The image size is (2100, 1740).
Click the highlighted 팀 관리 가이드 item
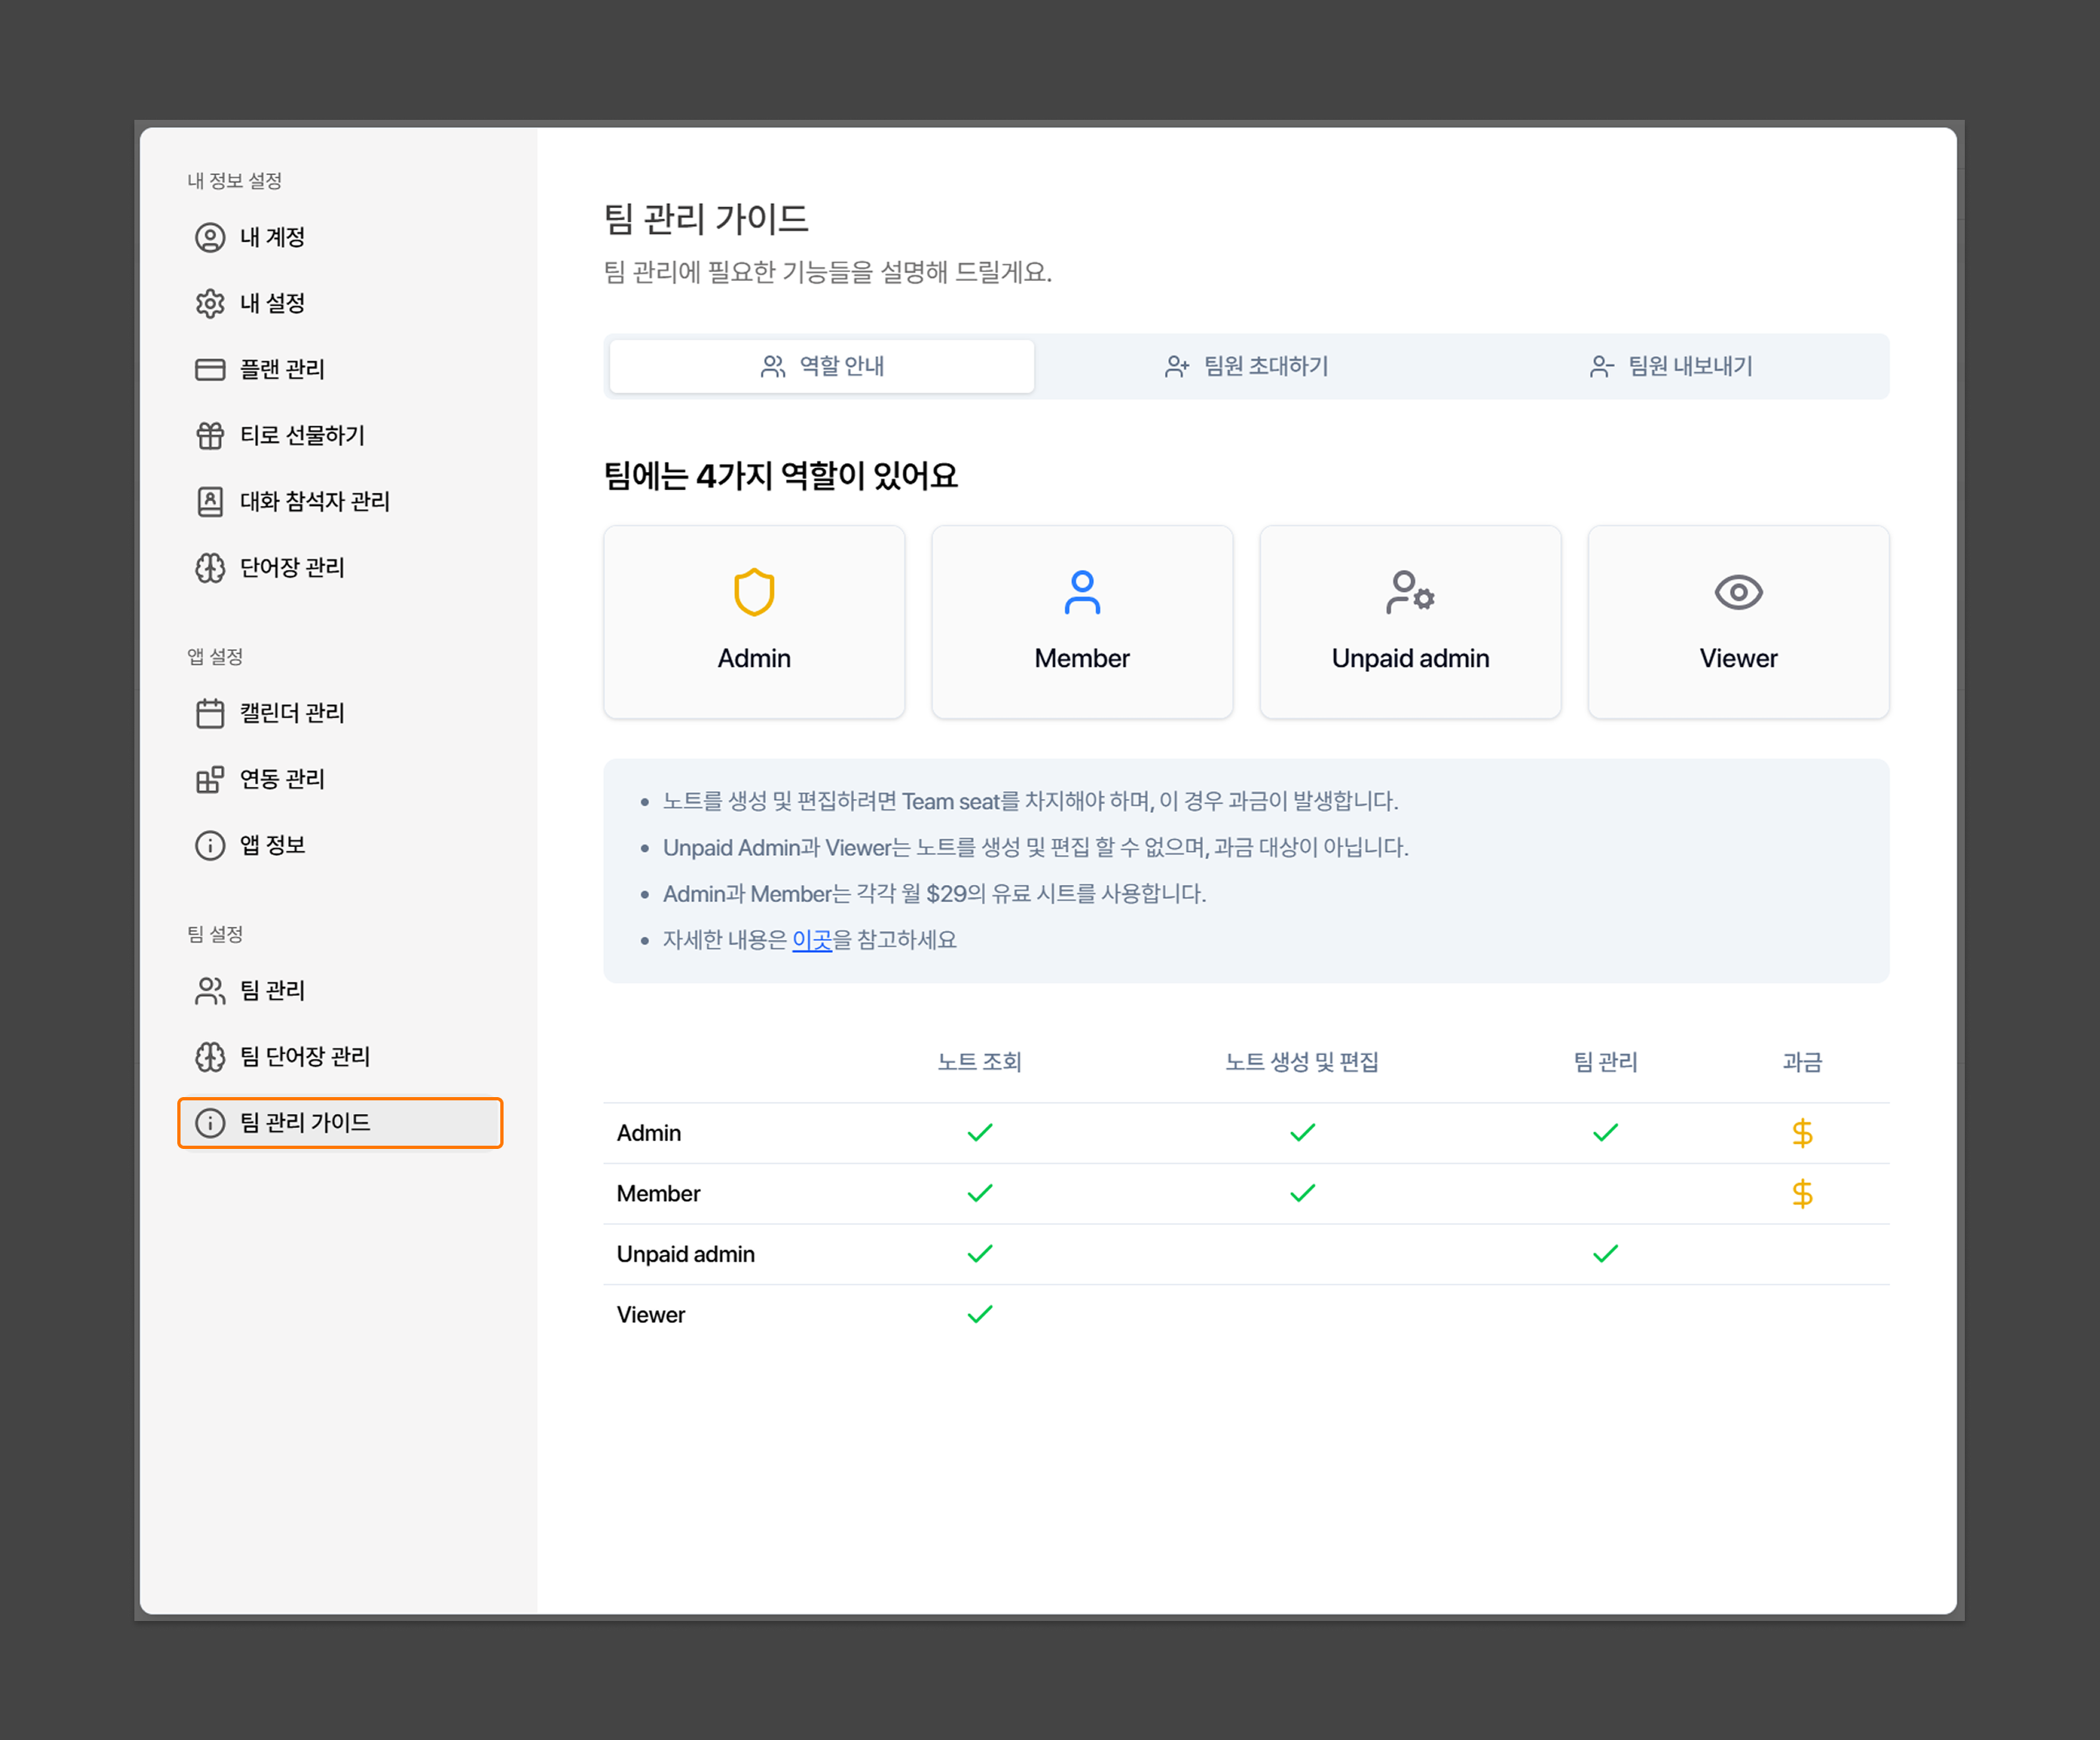(340, 1122)
